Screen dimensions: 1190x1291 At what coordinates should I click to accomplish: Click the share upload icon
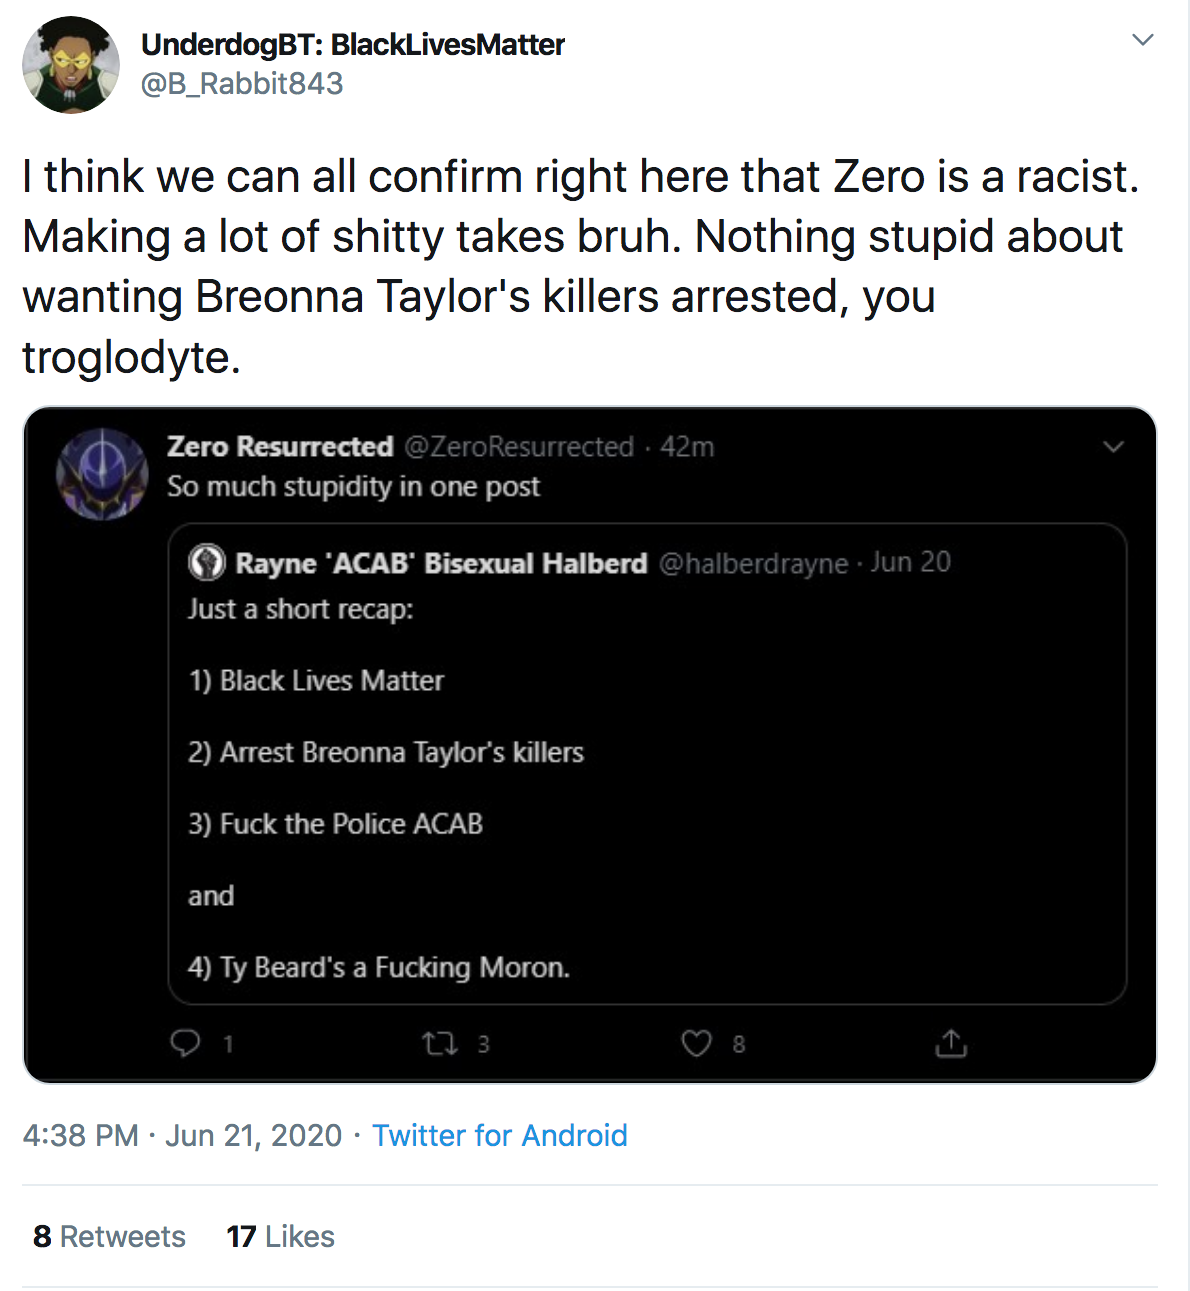[x=951, y=1043]
